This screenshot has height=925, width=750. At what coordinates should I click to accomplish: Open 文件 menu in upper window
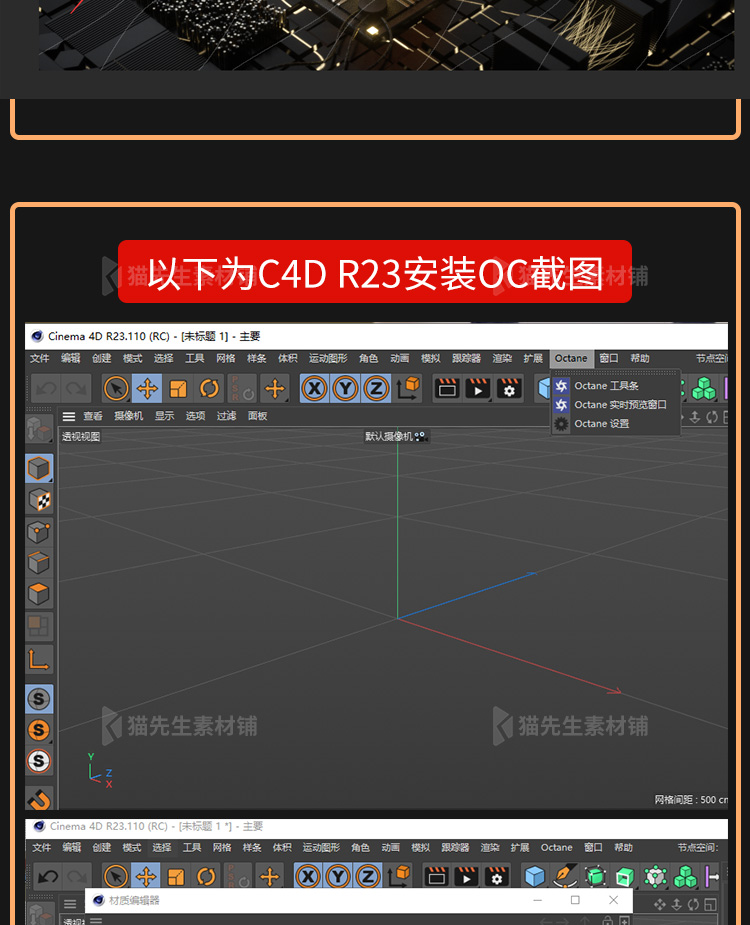pos(40,358)
